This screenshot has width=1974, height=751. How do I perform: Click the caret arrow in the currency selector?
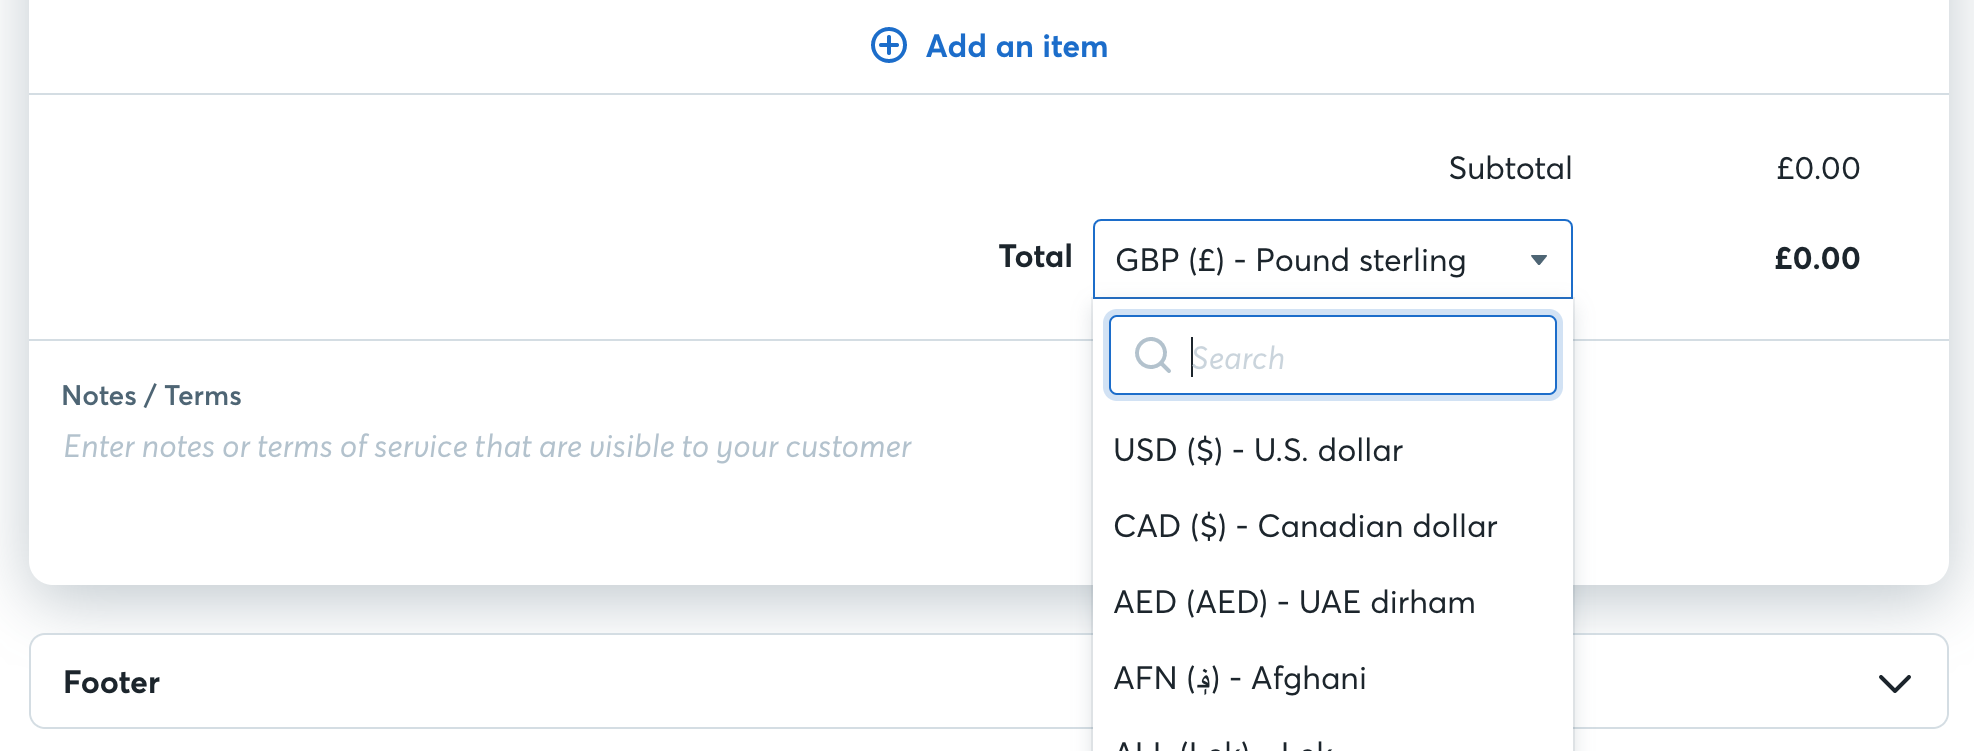[x=1538, y=260]
